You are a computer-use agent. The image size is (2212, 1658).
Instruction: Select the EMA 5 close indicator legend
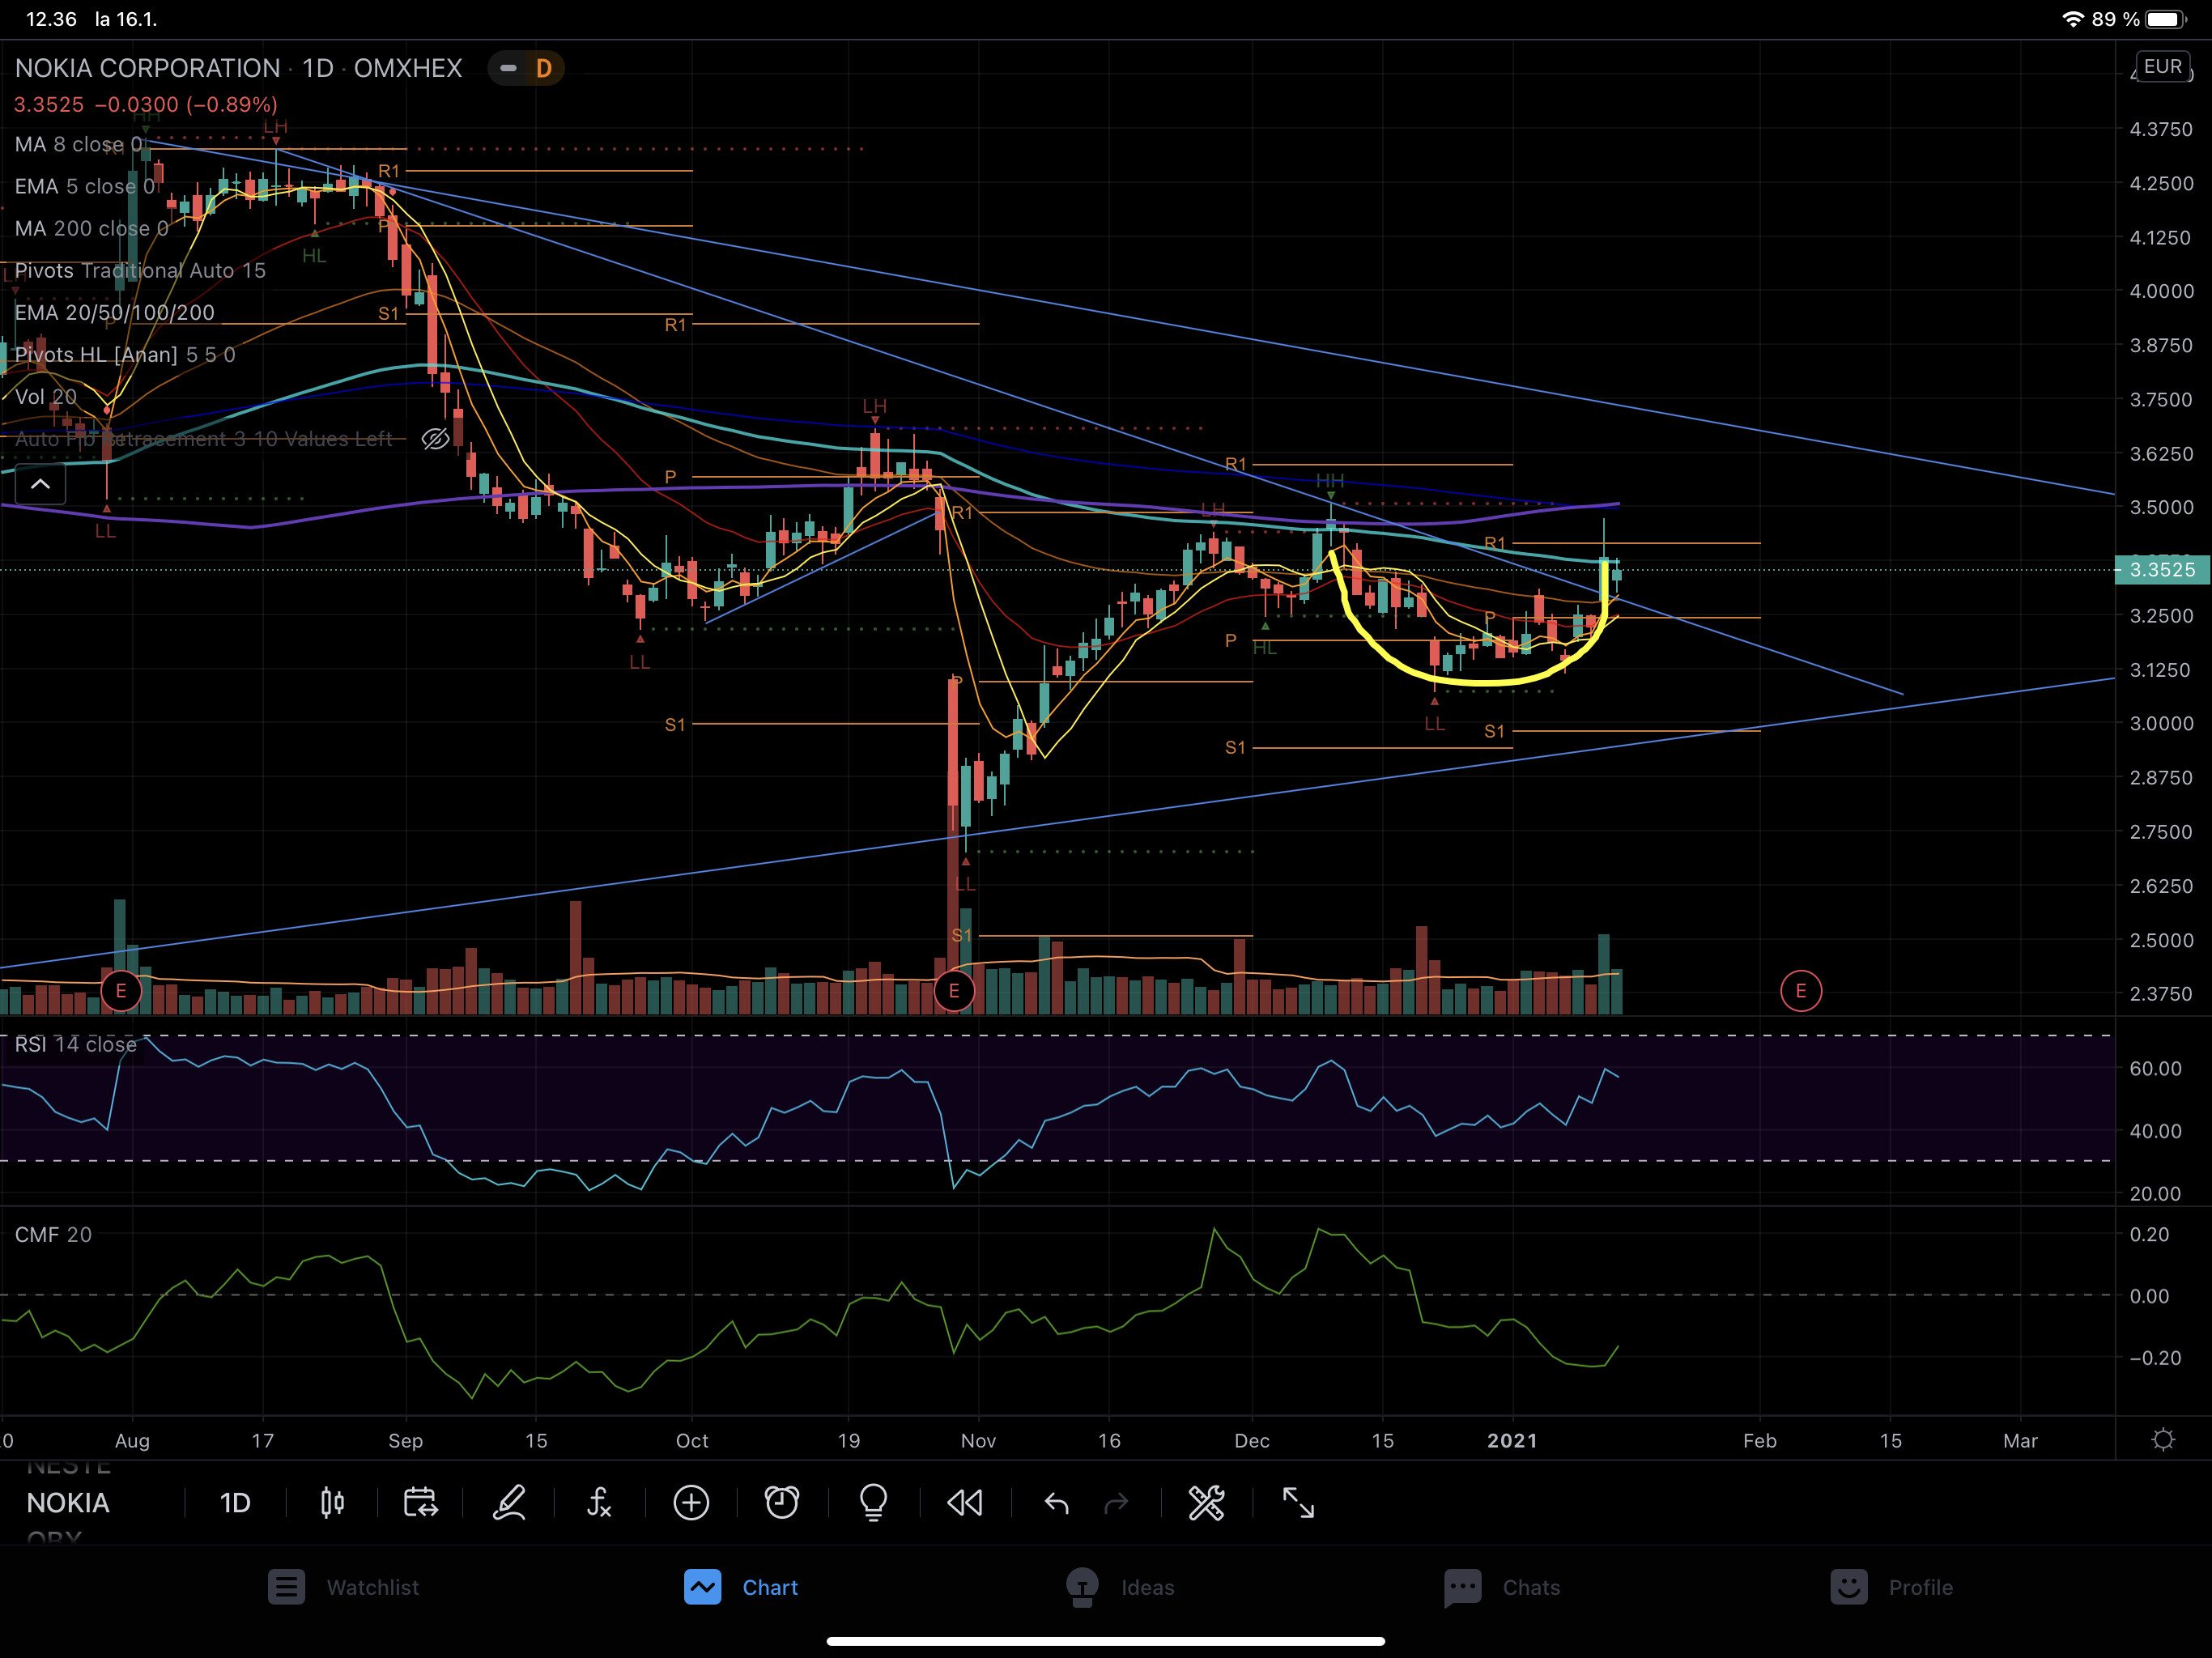point(85,187)
